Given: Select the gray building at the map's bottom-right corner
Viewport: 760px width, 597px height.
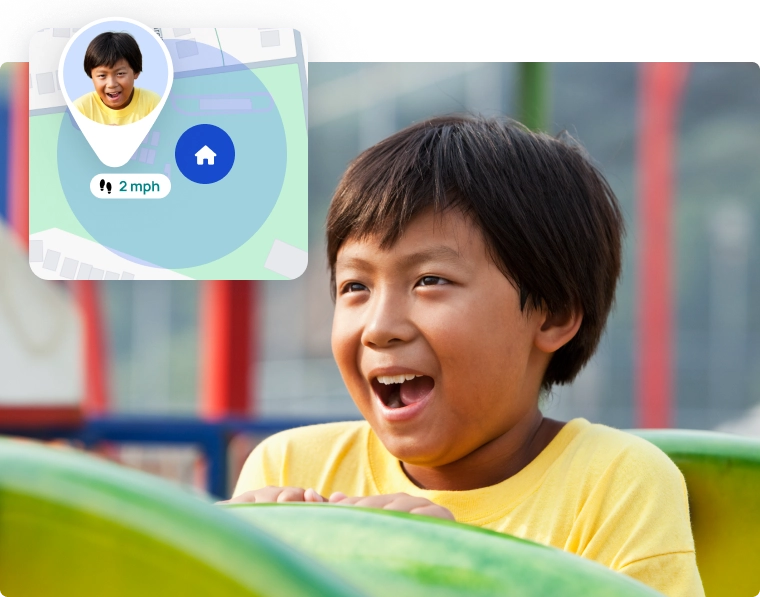Looking at the screenshot, I should 286,259.
